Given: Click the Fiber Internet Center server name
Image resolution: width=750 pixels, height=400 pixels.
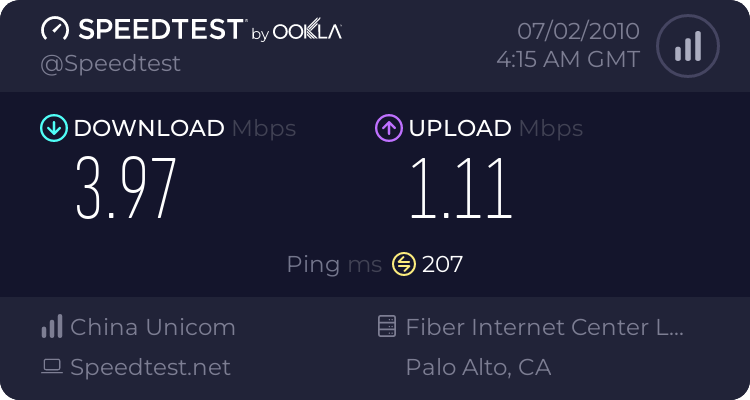Looking at the screenshot, I should tap(545, 327).
